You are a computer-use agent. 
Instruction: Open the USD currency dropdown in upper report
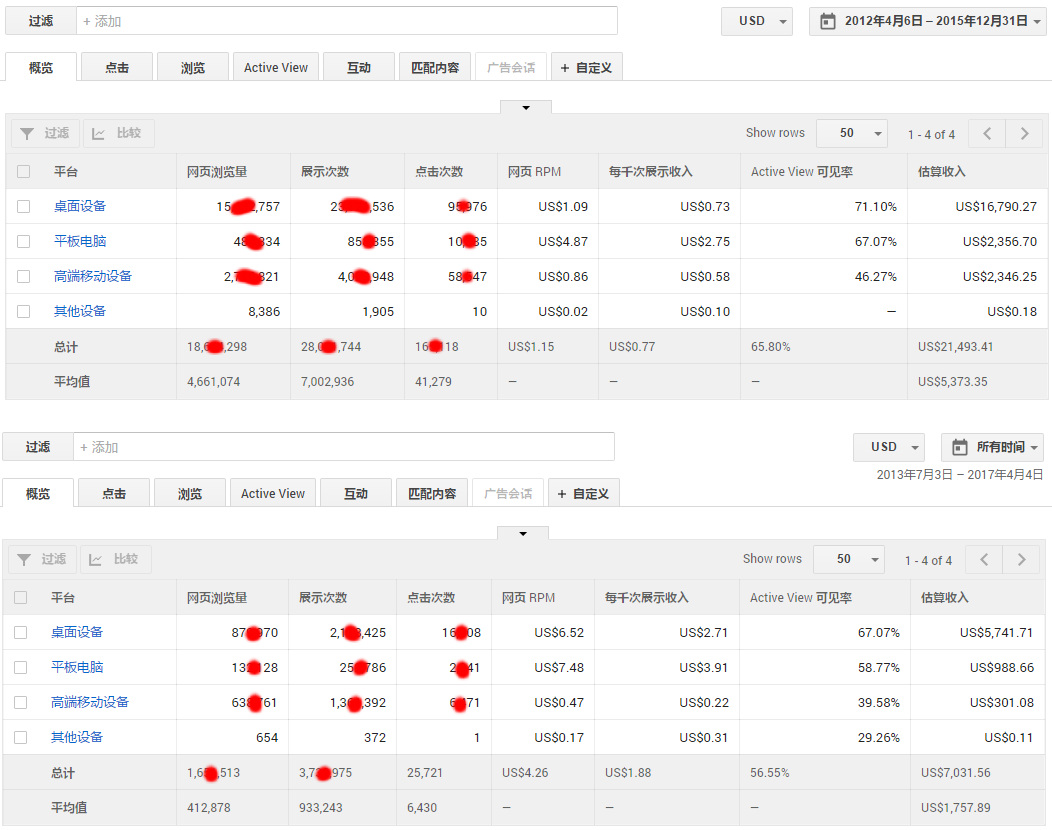(x=756, y=21)
